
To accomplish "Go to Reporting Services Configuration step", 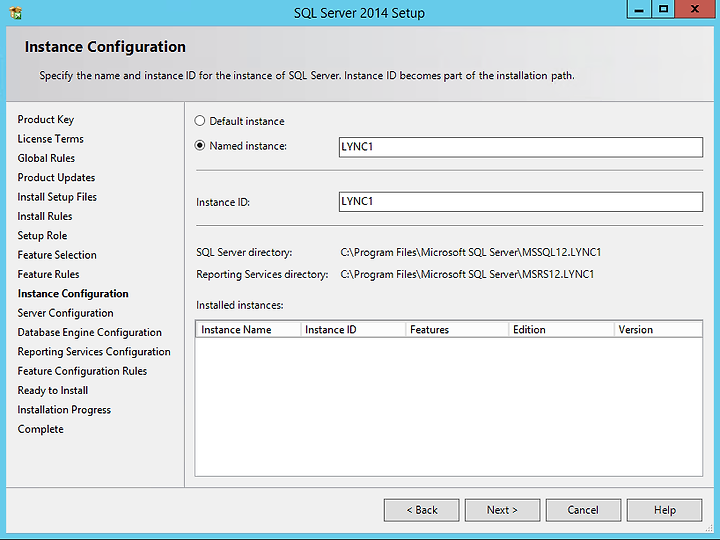I will [94, 351].
